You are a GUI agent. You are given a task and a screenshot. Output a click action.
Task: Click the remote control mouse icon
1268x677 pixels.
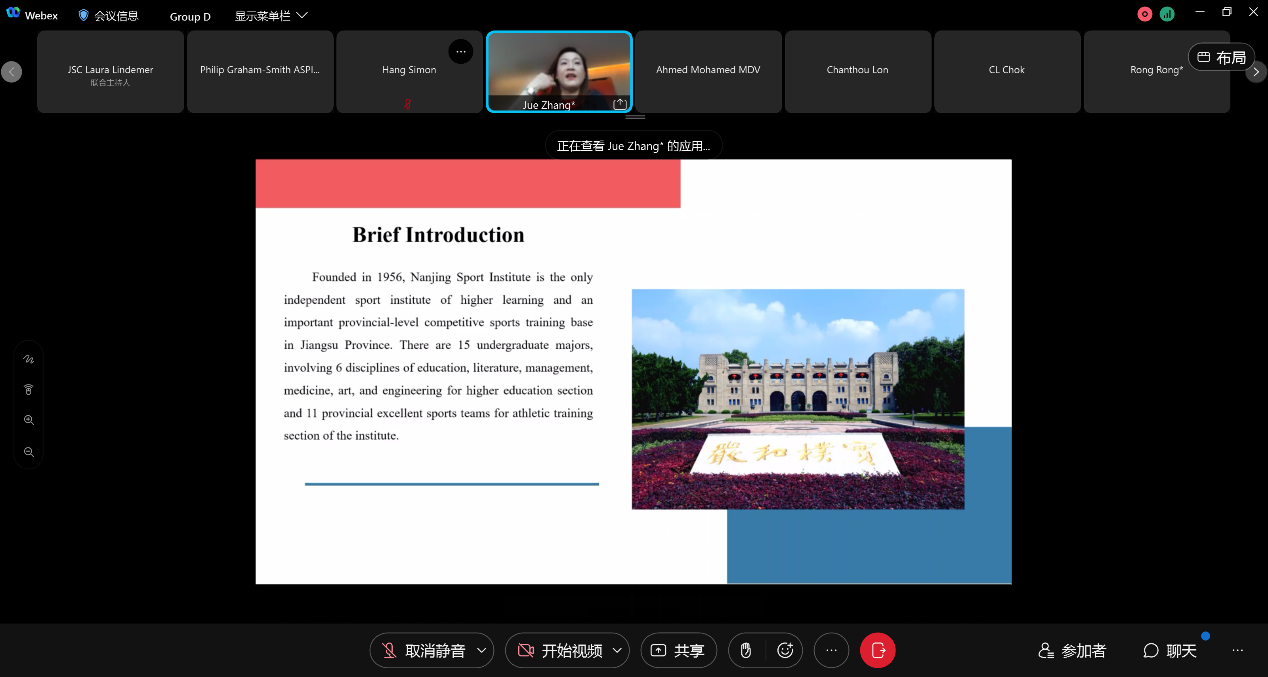click(29, 390)
